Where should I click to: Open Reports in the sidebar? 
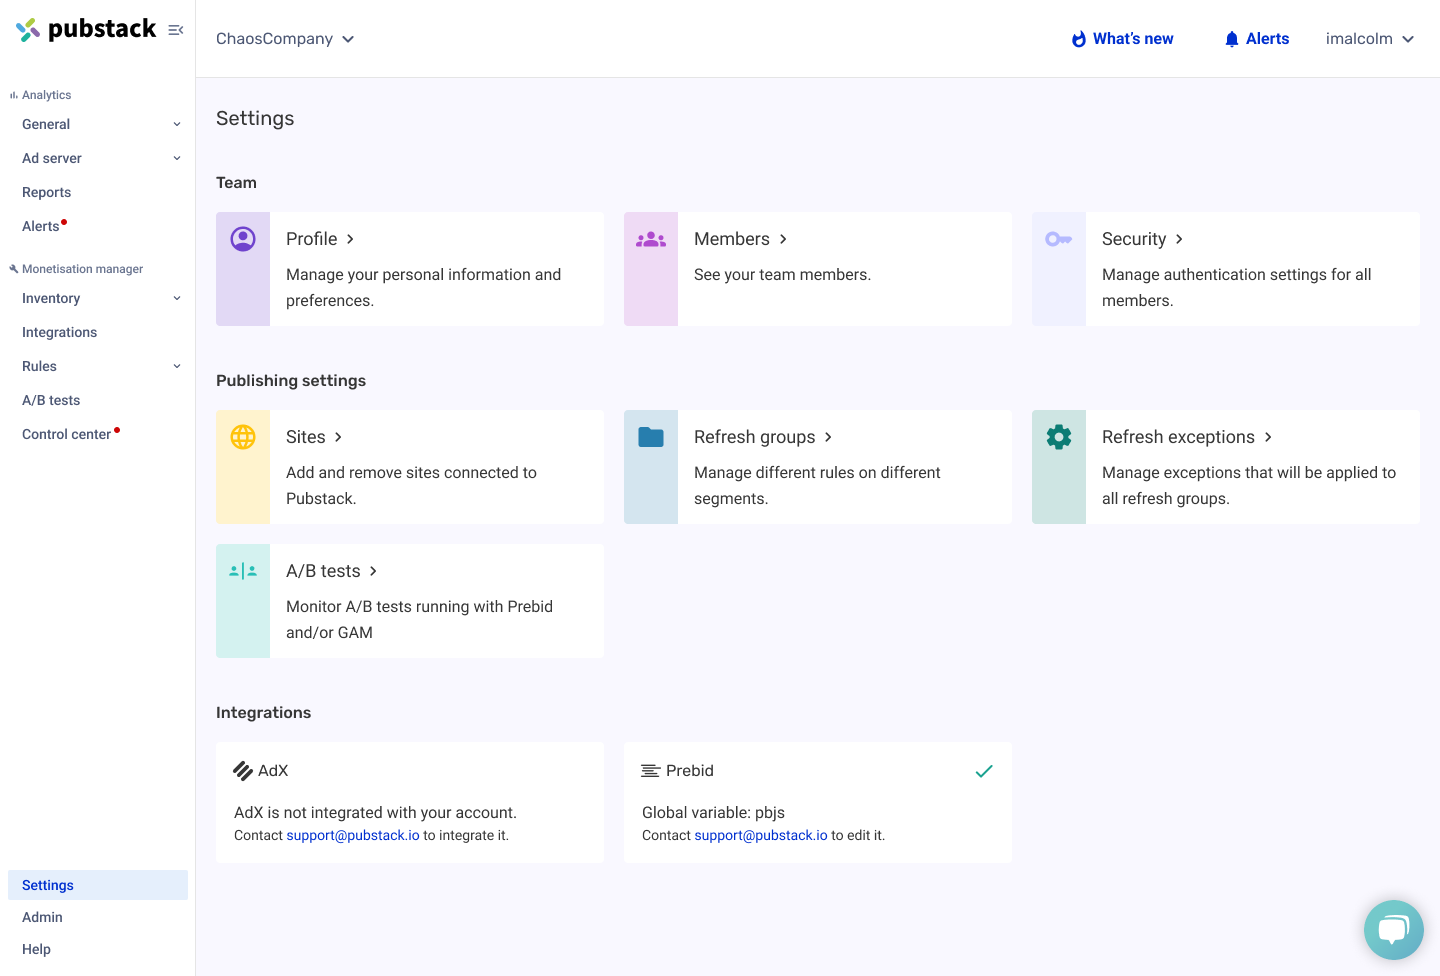click(47, 193)
